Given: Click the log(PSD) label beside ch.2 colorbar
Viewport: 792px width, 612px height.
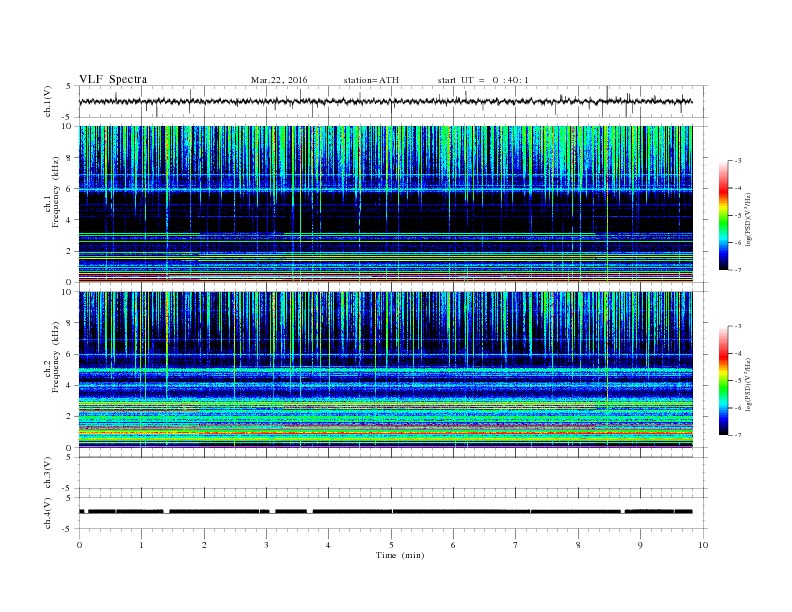Looking at the screenshot, I should point(748,385).
